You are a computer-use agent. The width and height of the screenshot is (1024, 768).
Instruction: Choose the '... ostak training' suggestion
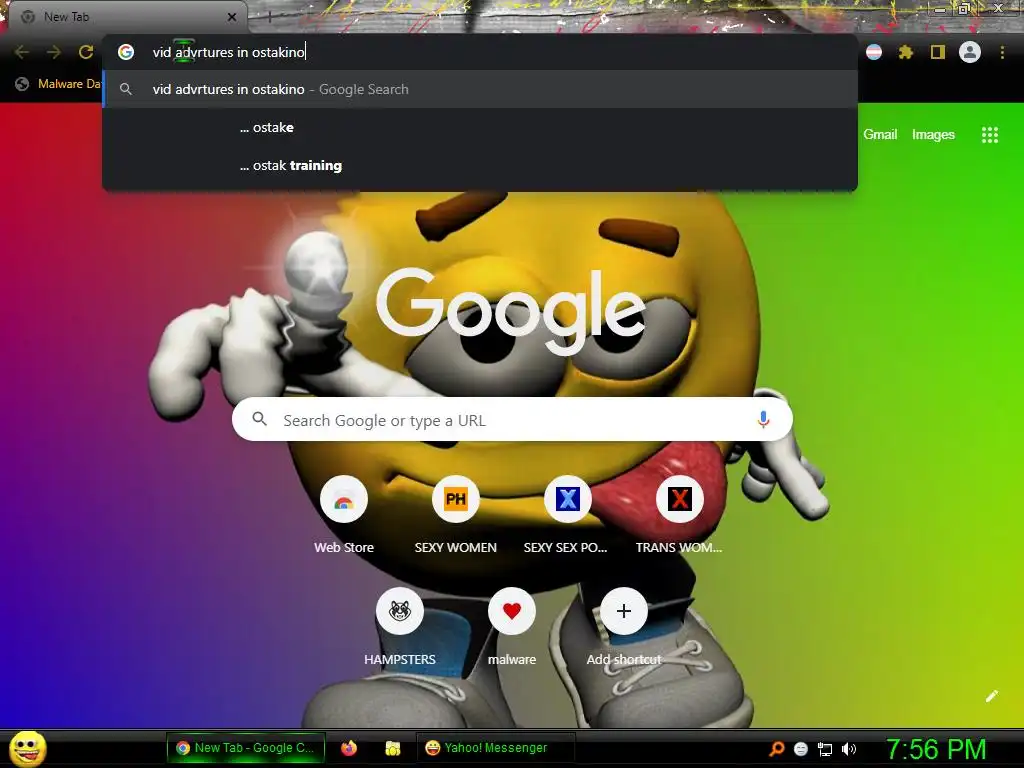tap(480, 165)
